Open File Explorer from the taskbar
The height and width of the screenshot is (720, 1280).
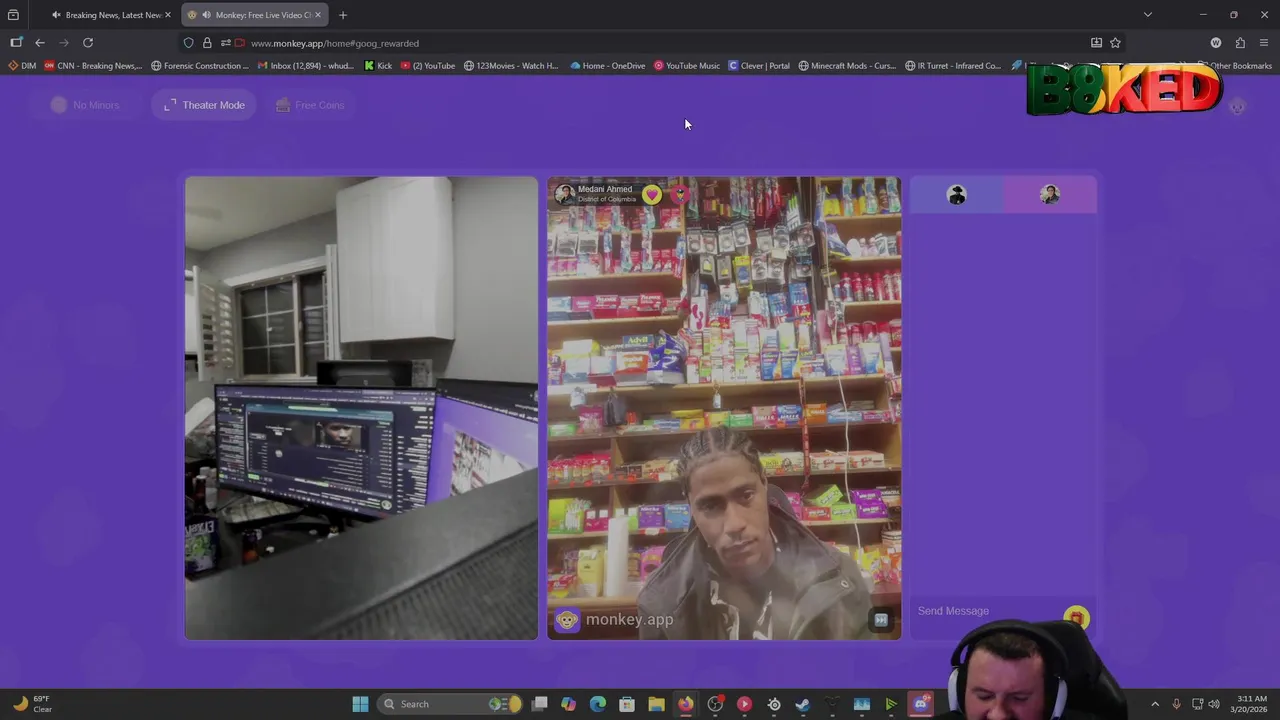[x=656, y=704]
